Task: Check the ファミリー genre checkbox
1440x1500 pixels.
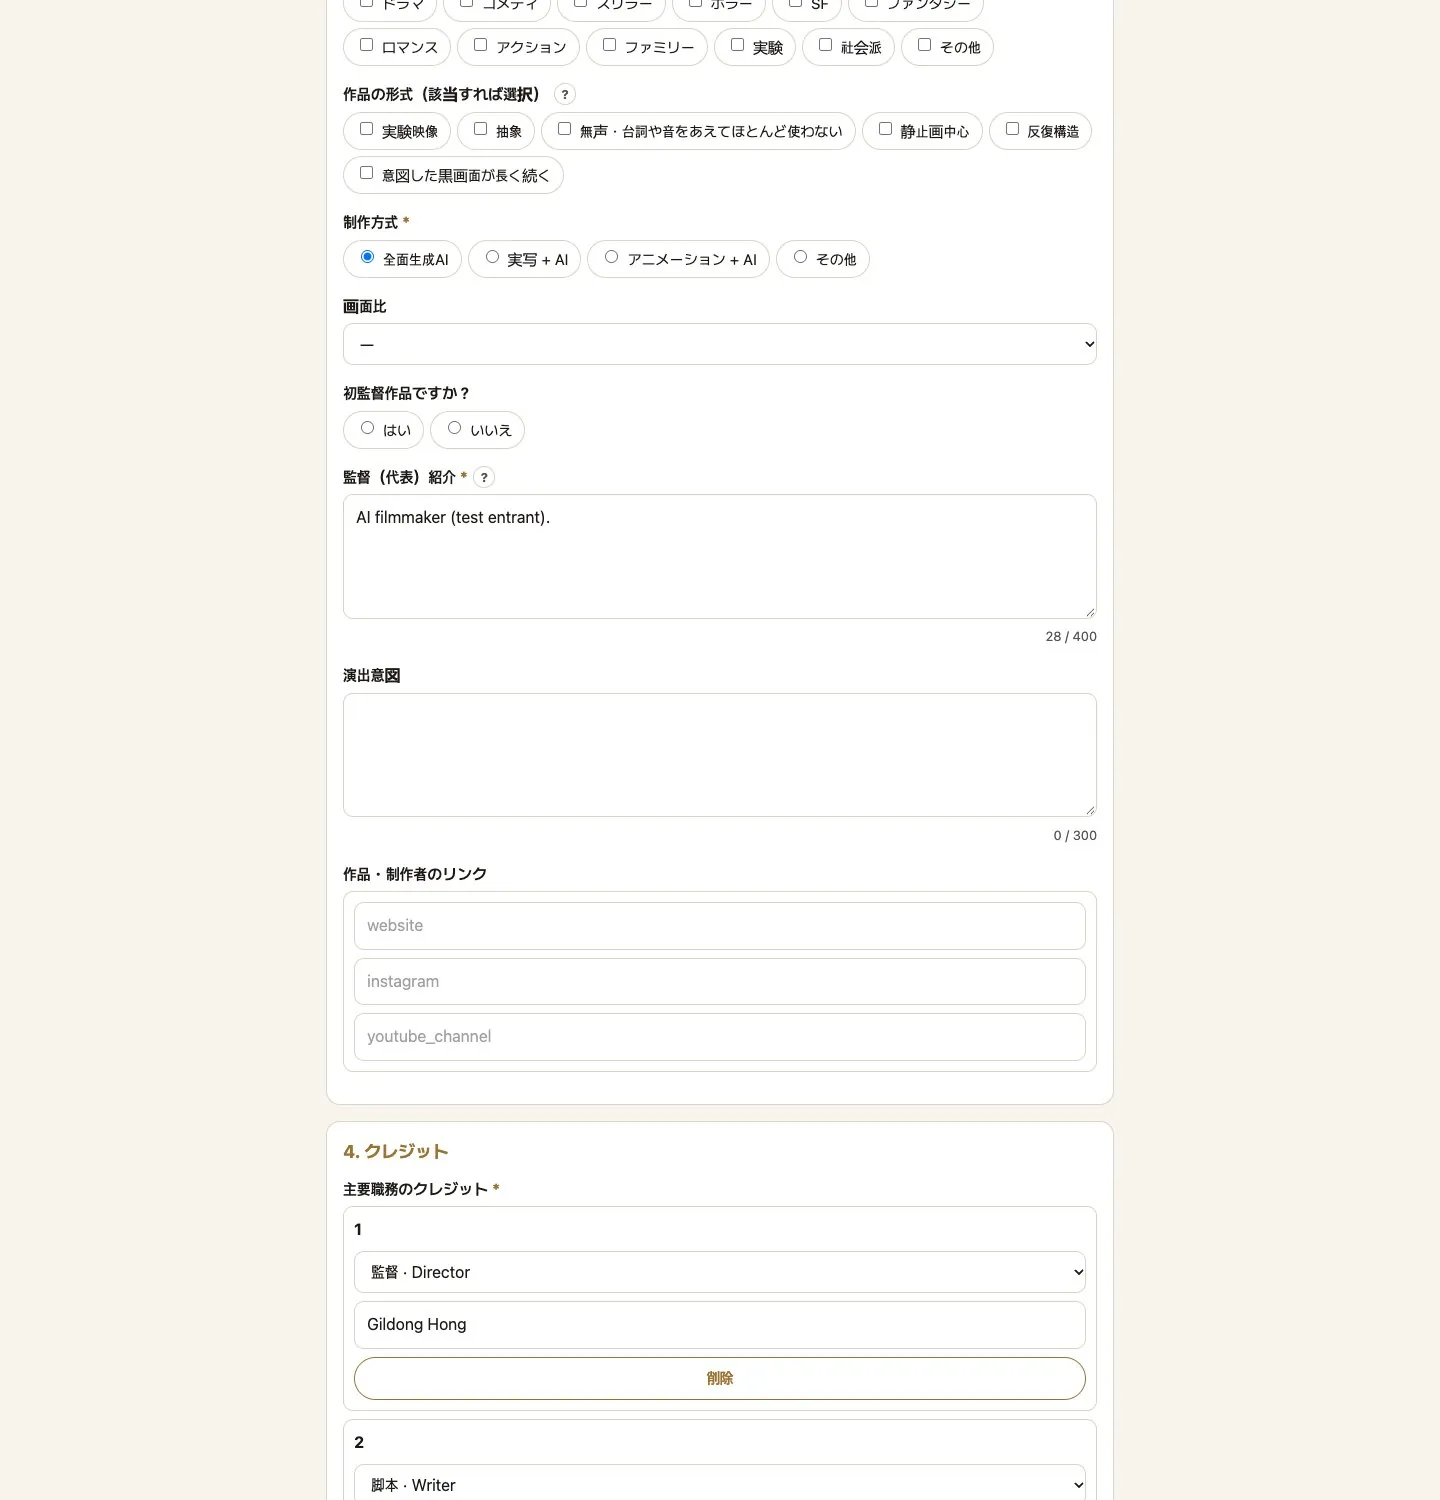Action: [x=610, y=45]
